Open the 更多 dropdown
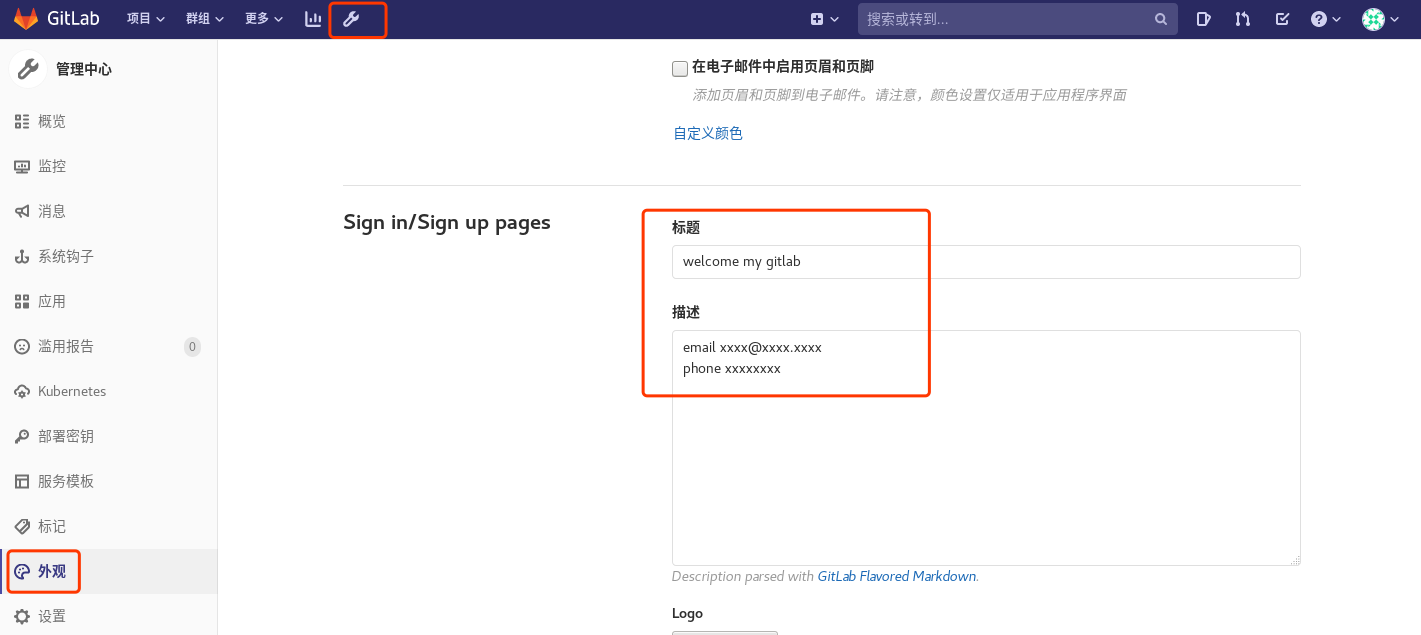The width and height of the screenshot is (1421, 635). pos(263,18)
